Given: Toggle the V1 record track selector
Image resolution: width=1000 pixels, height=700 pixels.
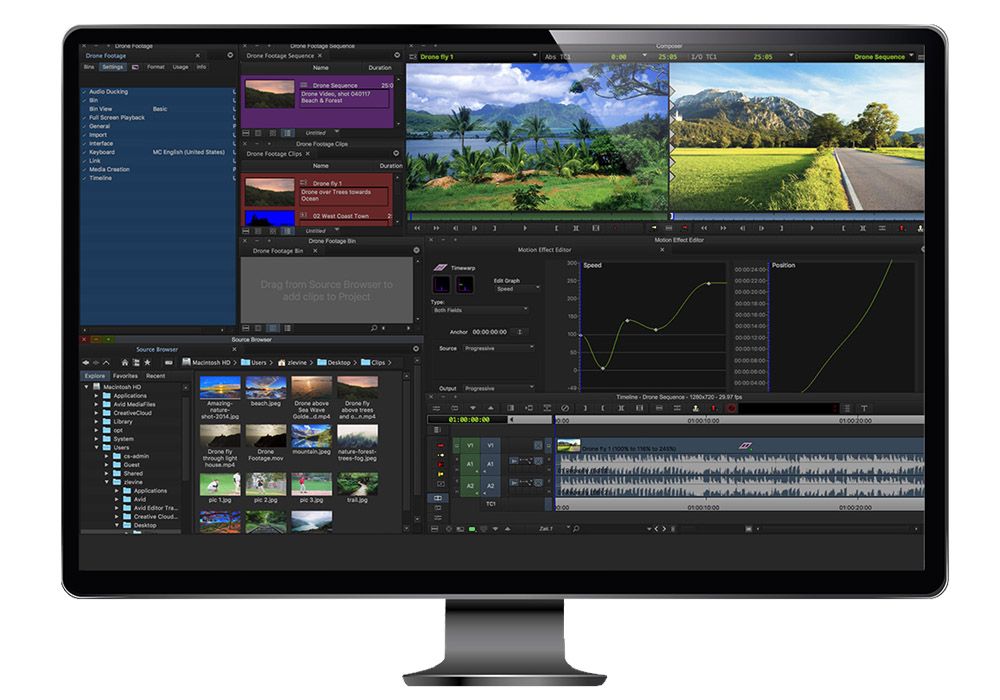Looking at the screenshot, I should (x=490, y=445).
